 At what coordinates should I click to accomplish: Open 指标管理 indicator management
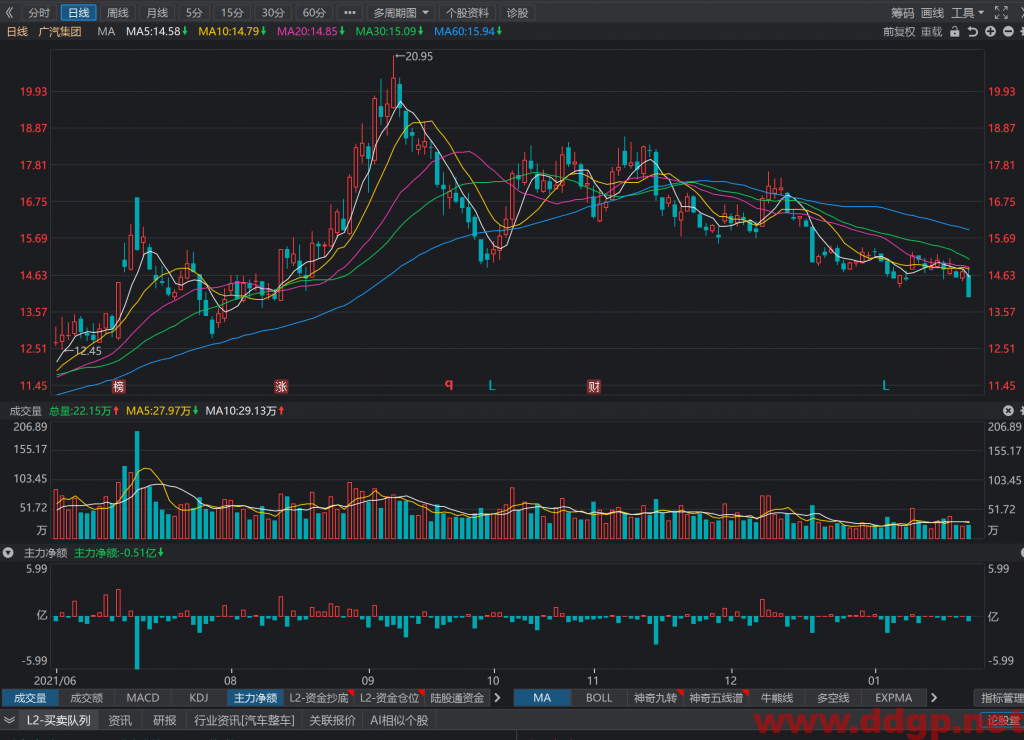(1001, 698)
